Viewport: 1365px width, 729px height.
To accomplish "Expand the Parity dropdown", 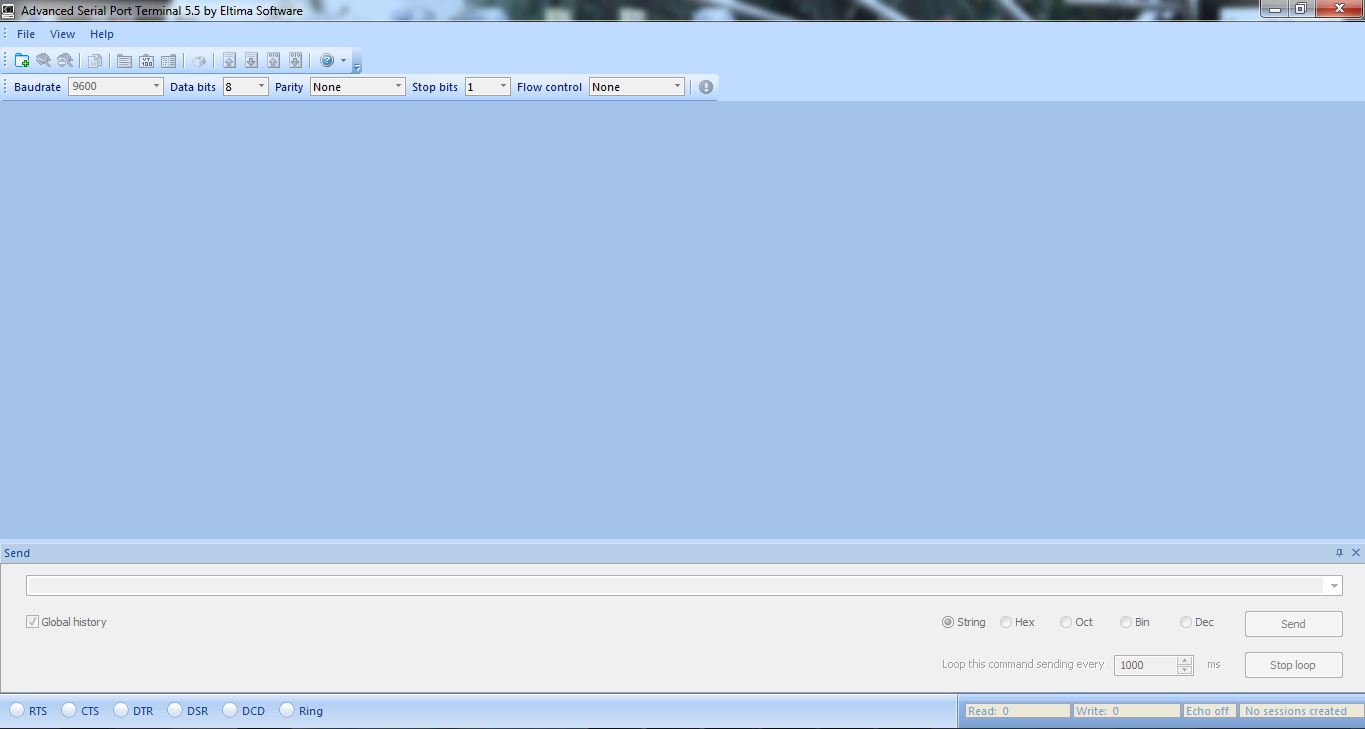I will click(398, 87).
